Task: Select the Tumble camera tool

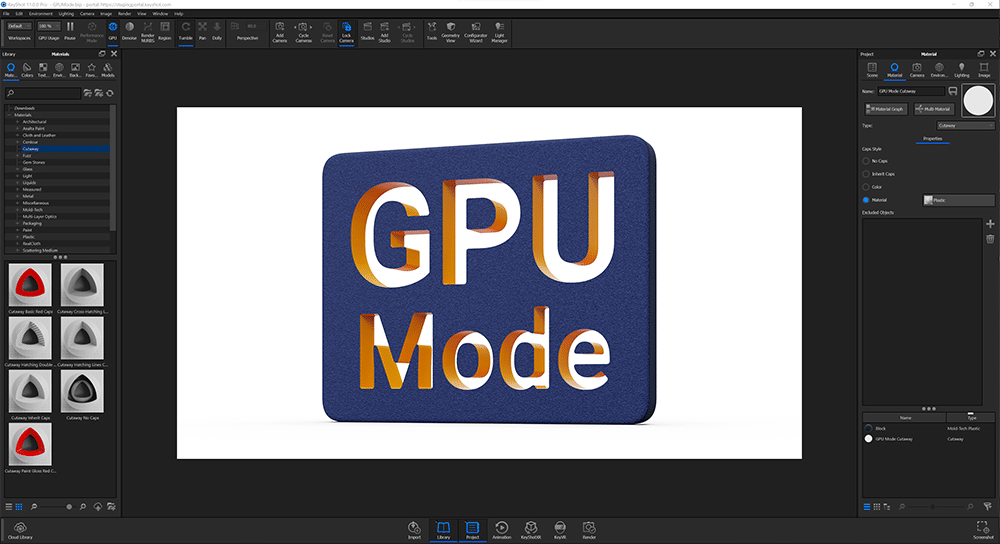Action: tap(186, 29)
